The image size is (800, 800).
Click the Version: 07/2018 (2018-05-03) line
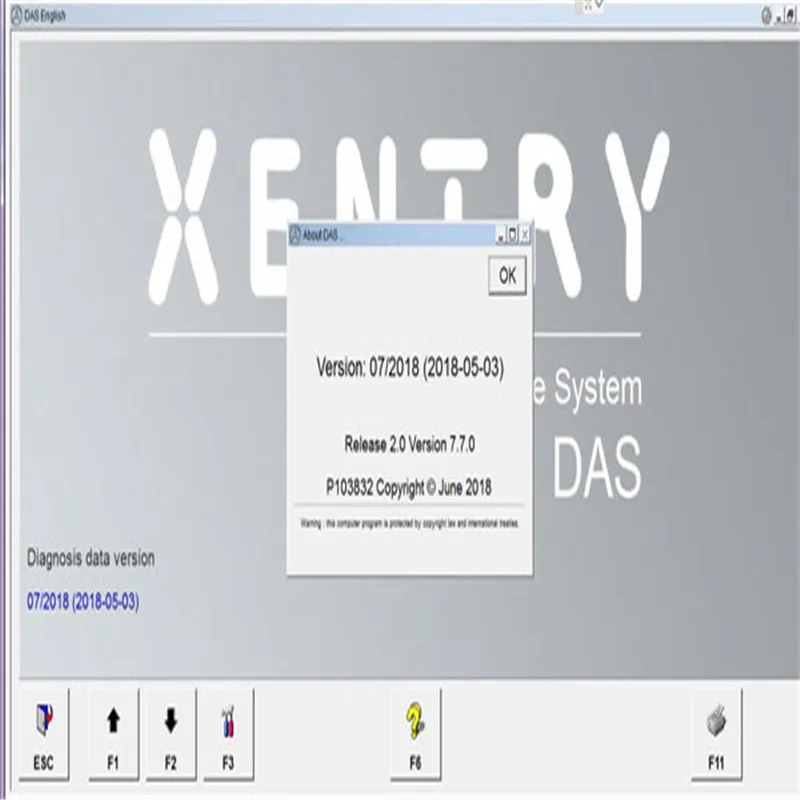410,367
